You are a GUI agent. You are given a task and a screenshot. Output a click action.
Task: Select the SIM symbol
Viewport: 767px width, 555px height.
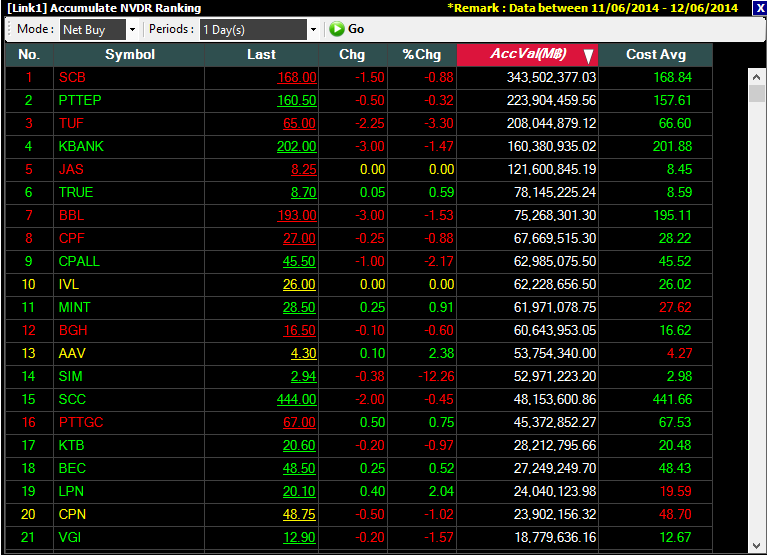click(70, 376)
